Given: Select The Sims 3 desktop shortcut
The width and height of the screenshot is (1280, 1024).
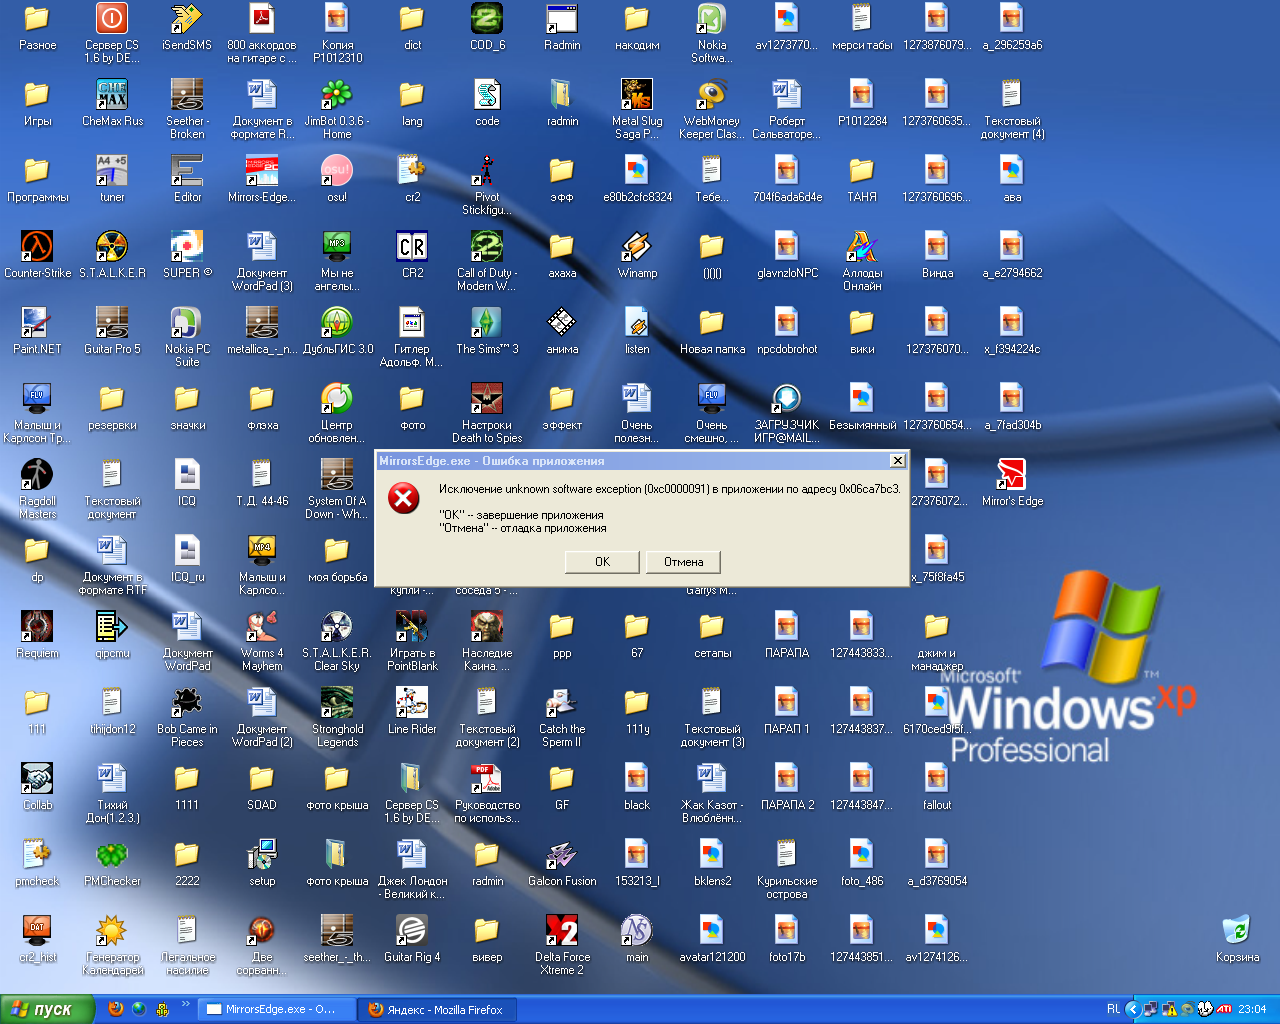Looking at the screenshot, I should (x=487, y=330).
